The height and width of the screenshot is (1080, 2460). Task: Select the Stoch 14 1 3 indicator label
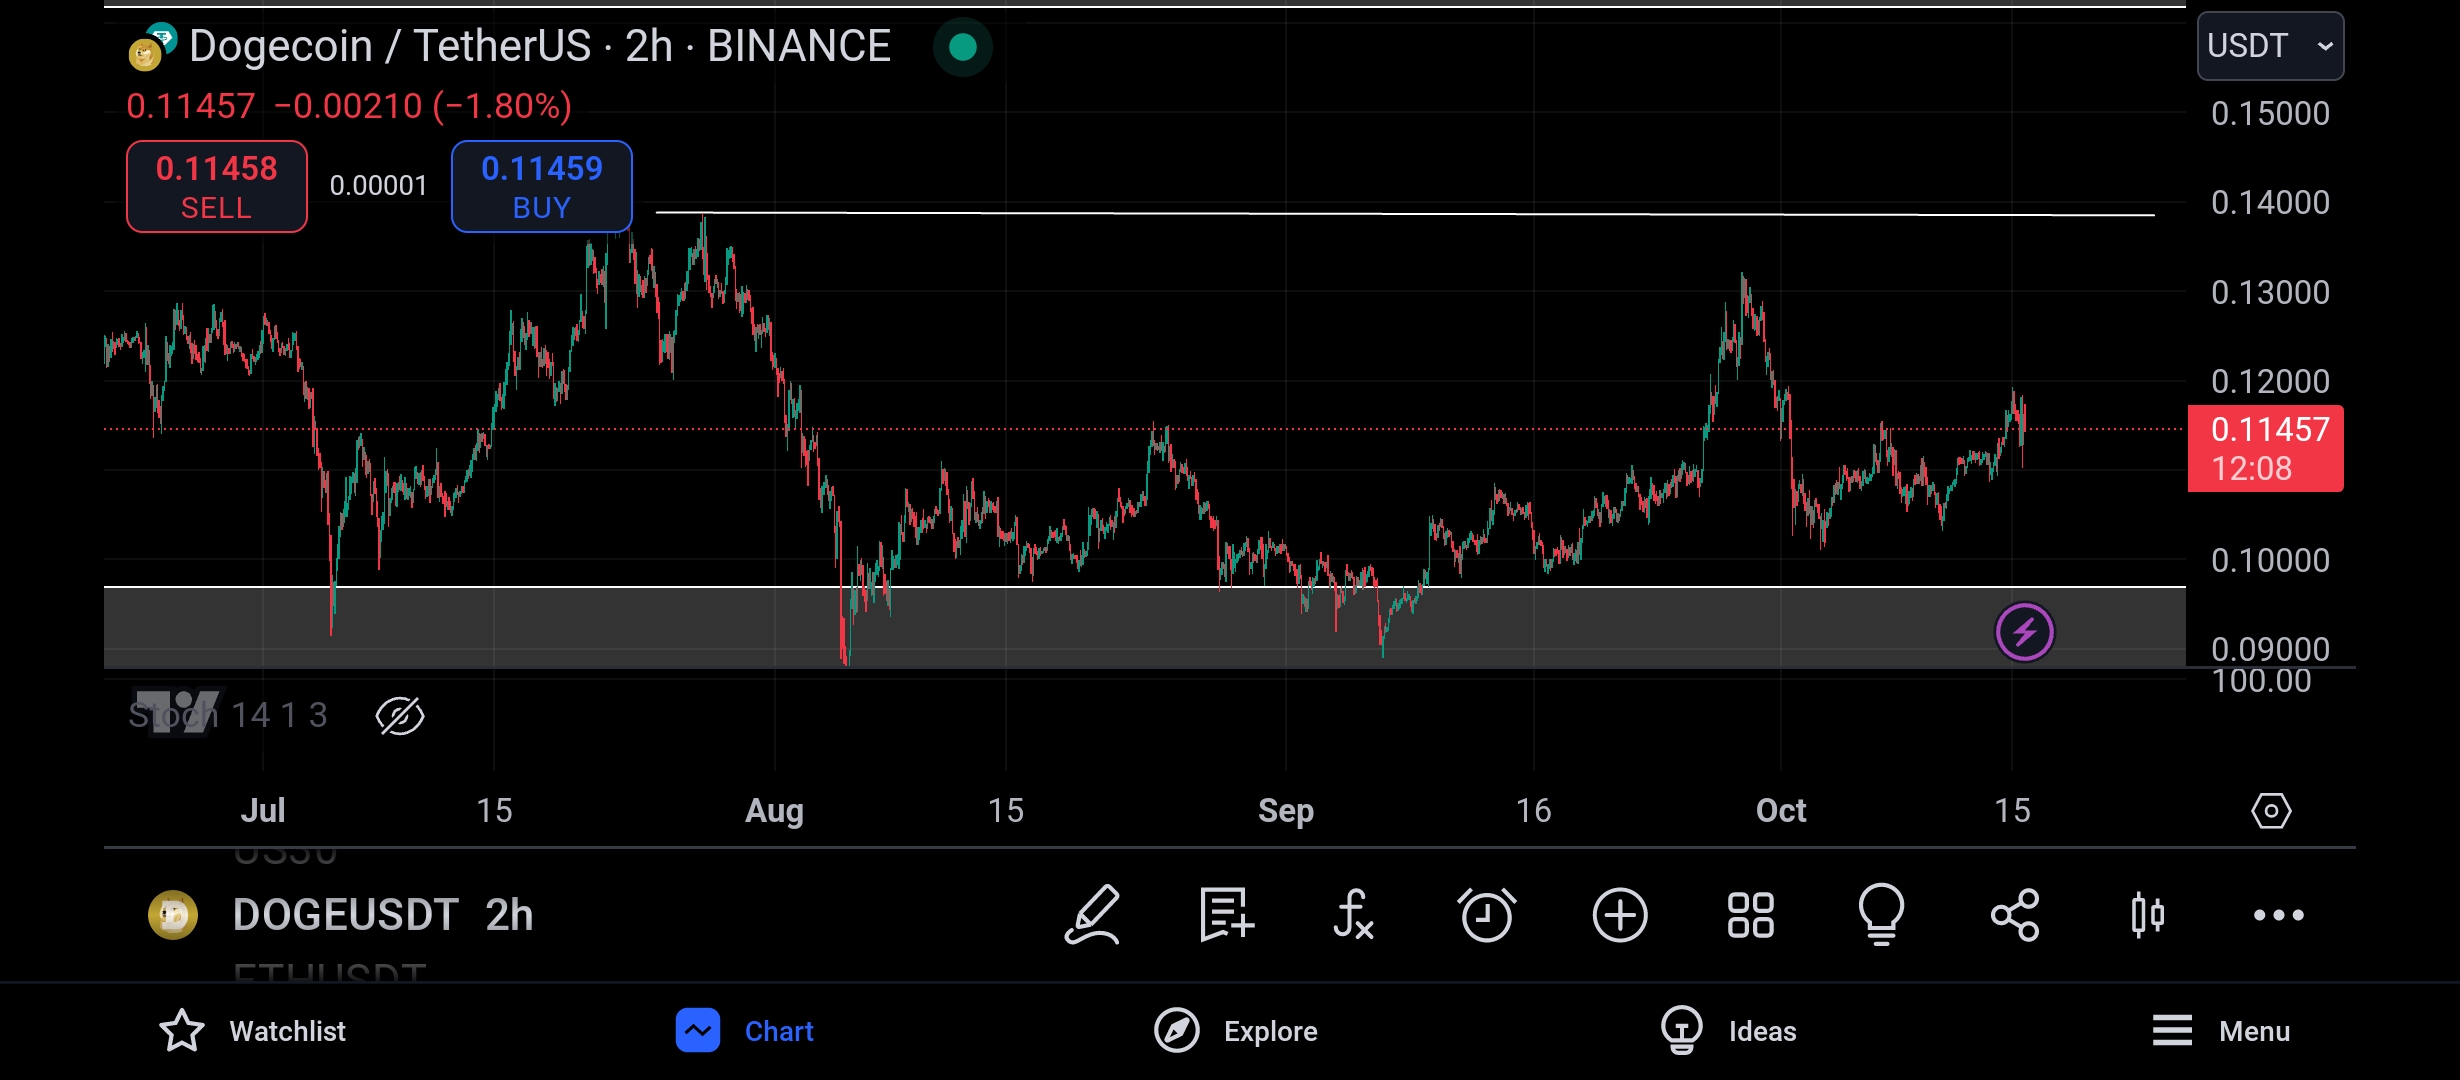click(x=228, y=715)
